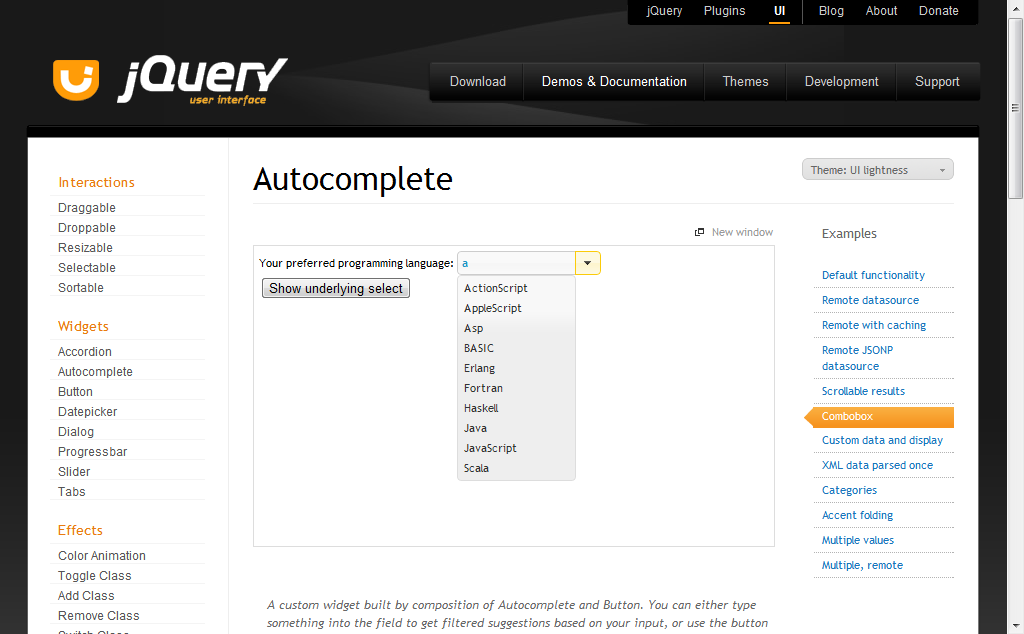Open Remove Class effect in sidebar
This screenshot has width=1024, height=634.
coord(99,616)
